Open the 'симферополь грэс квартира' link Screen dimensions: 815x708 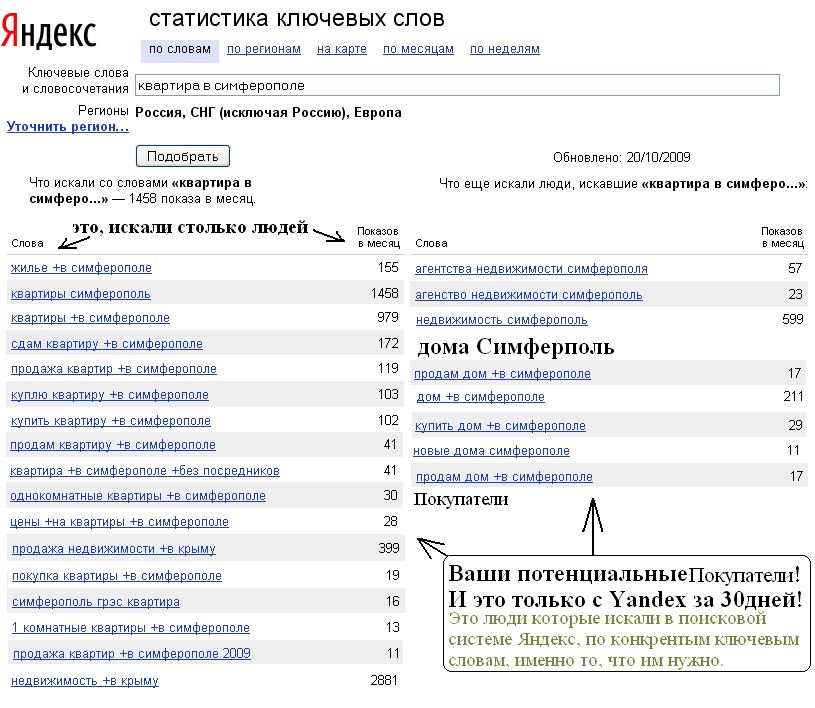coord(96,602)
